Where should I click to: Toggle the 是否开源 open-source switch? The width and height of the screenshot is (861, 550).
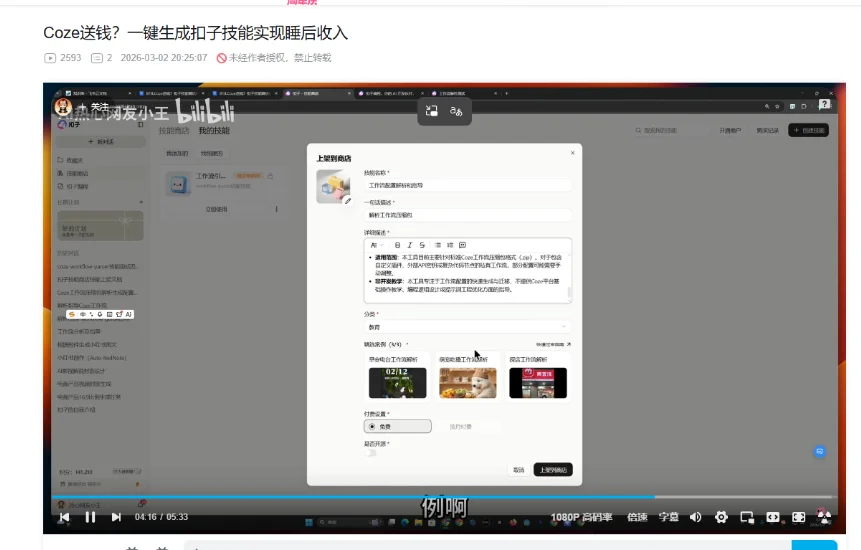tap(371, 453)
